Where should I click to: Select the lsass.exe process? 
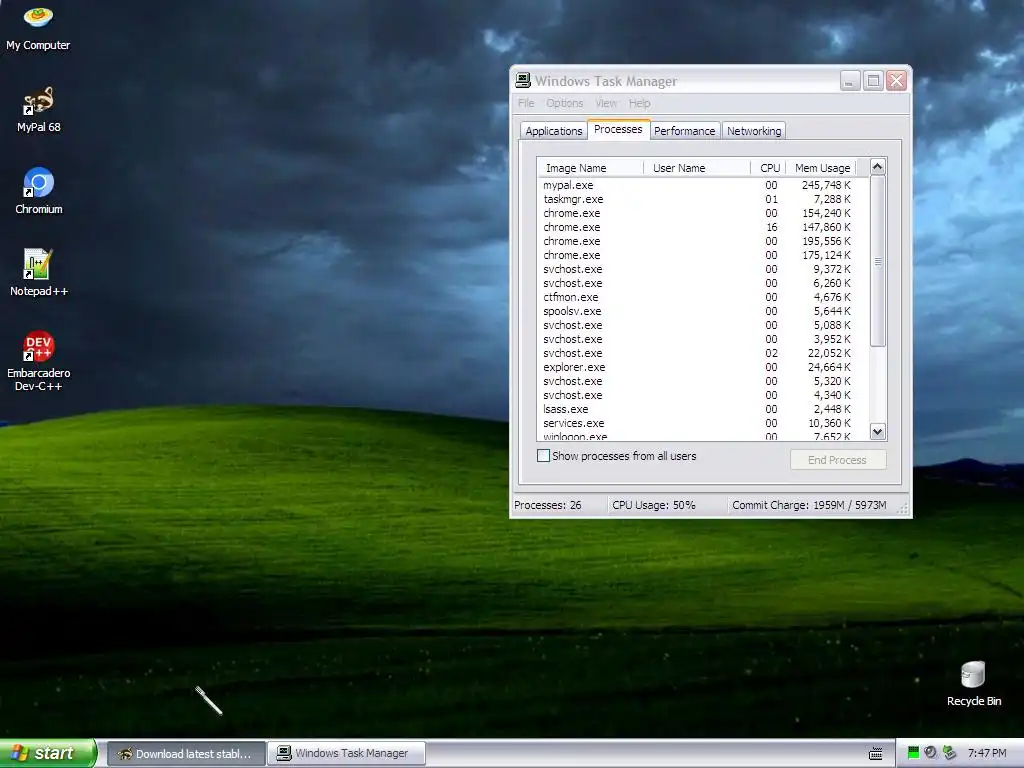[x=703, y=409]
